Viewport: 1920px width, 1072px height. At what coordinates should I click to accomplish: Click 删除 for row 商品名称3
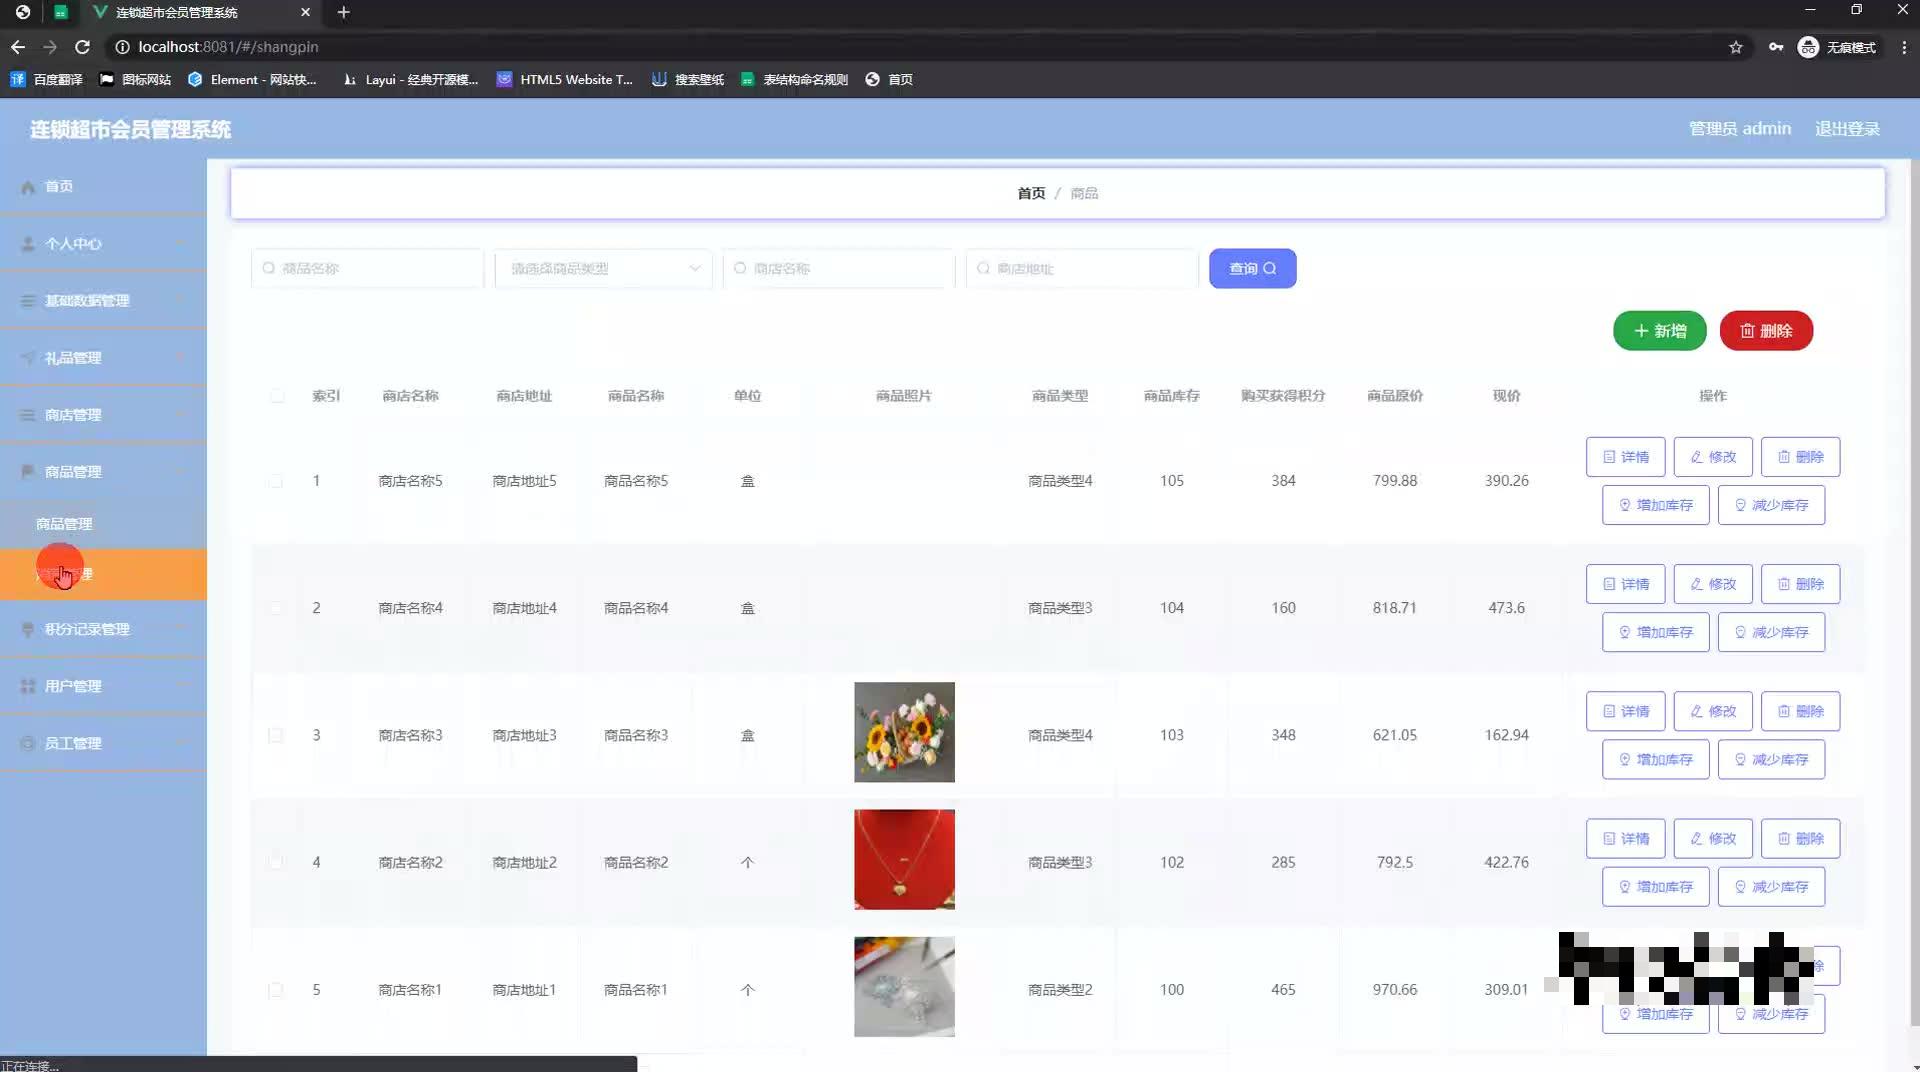coord(1800,711)
